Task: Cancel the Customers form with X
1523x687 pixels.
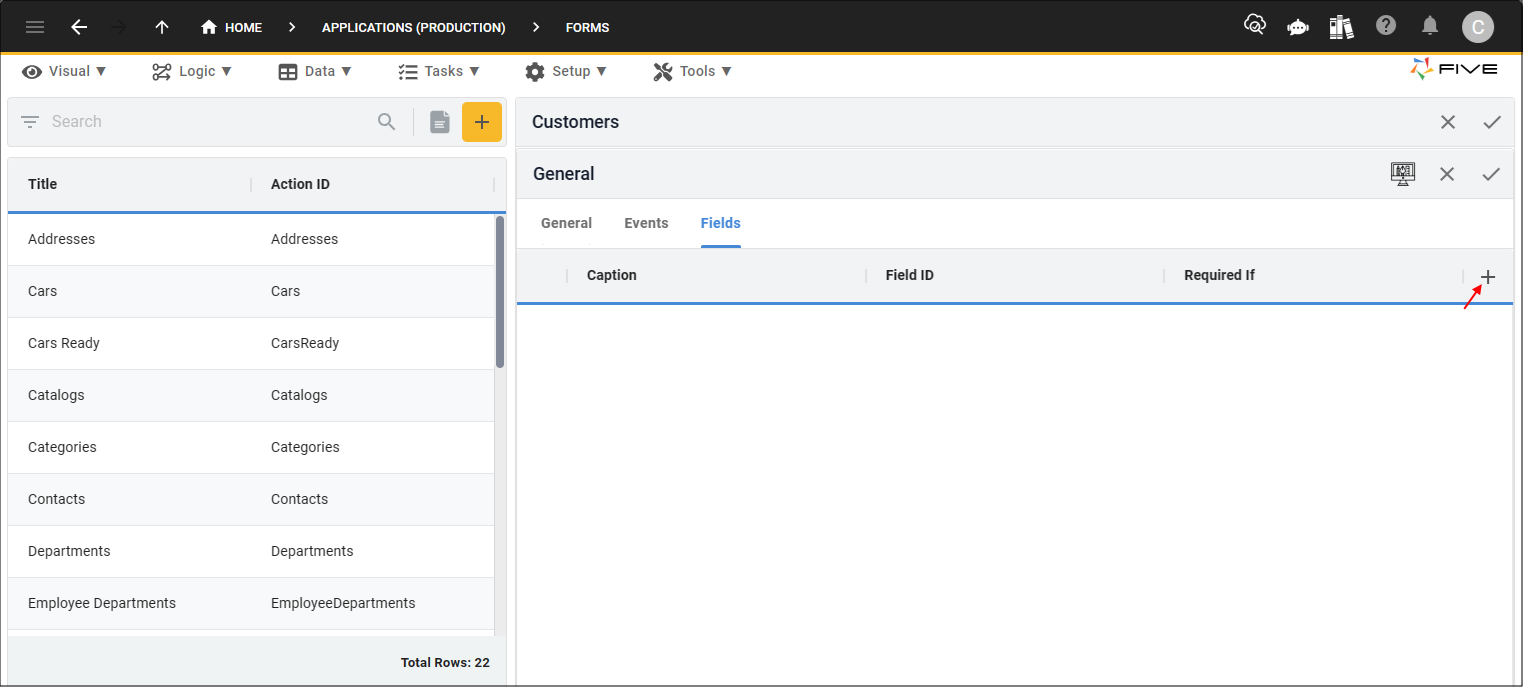Action: point(1448,122)
